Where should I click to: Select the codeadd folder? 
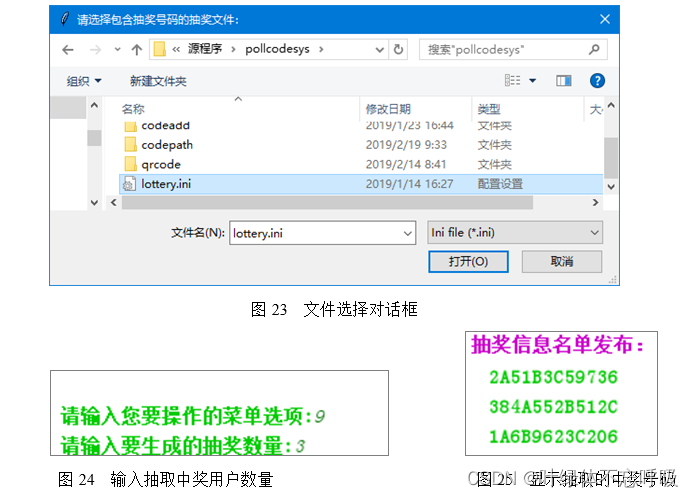click(x=166, y=126)
